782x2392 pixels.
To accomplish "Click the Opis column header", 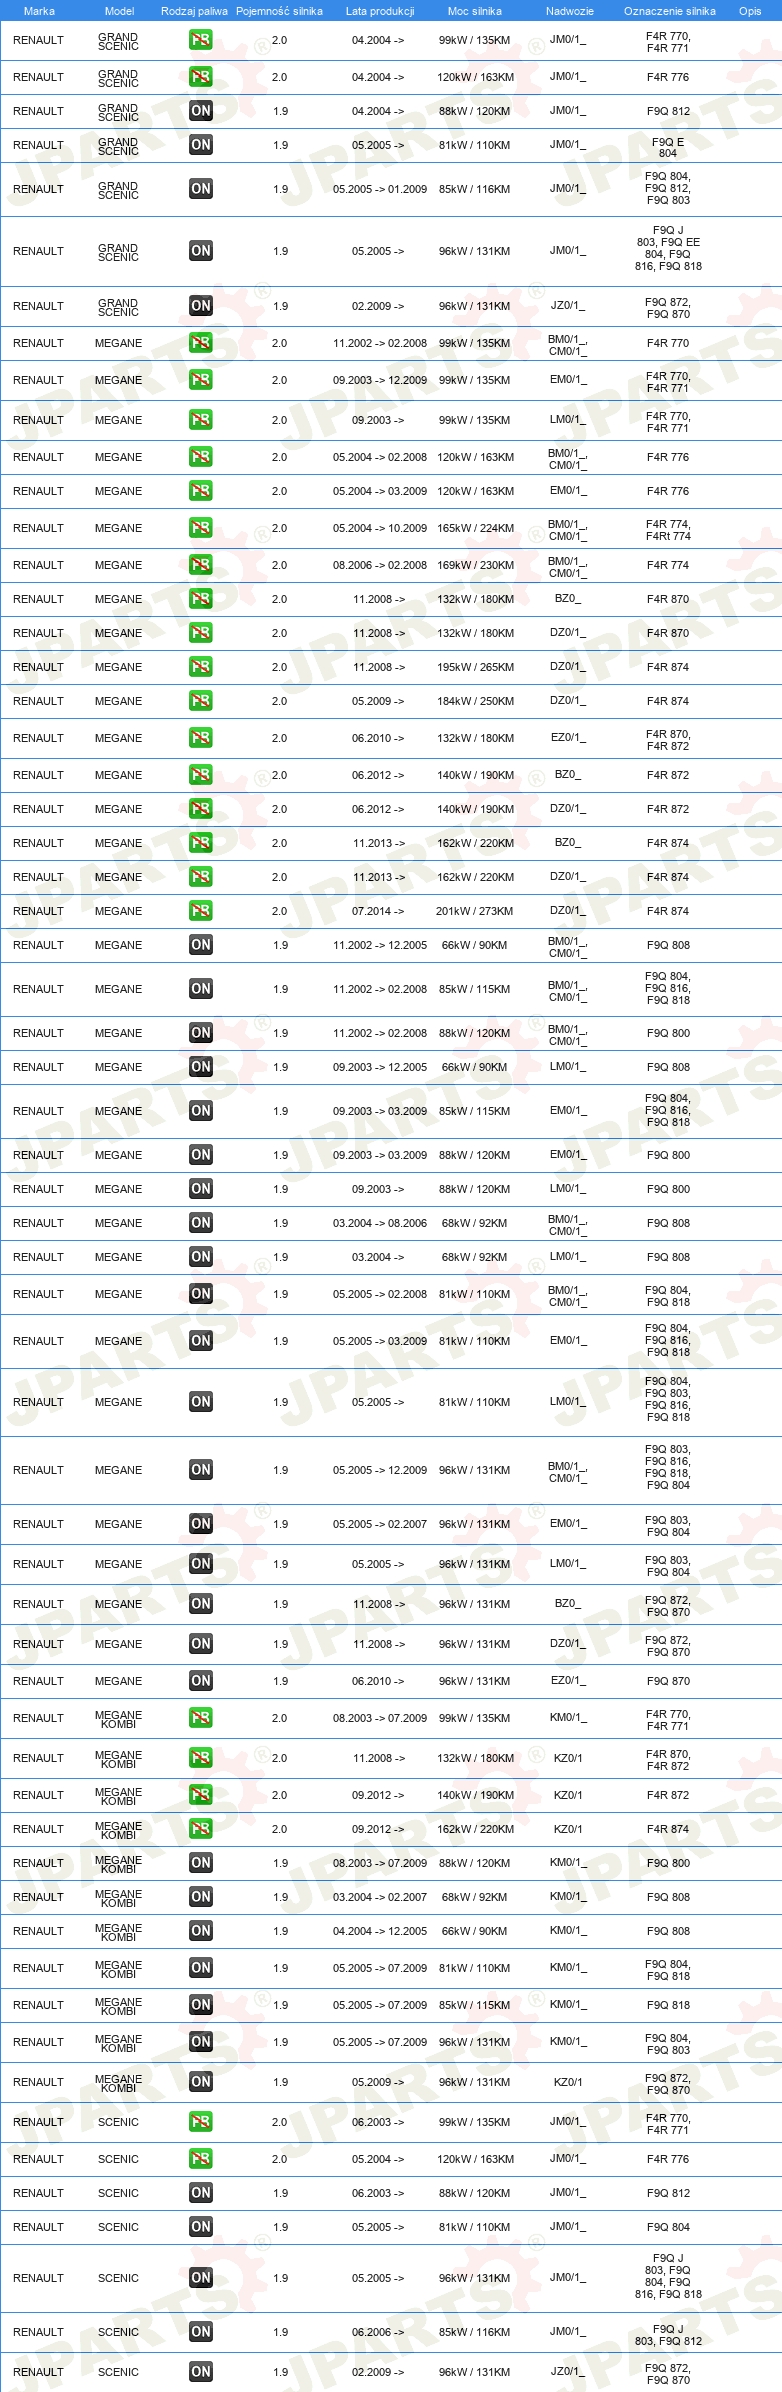I will point(750,11).
